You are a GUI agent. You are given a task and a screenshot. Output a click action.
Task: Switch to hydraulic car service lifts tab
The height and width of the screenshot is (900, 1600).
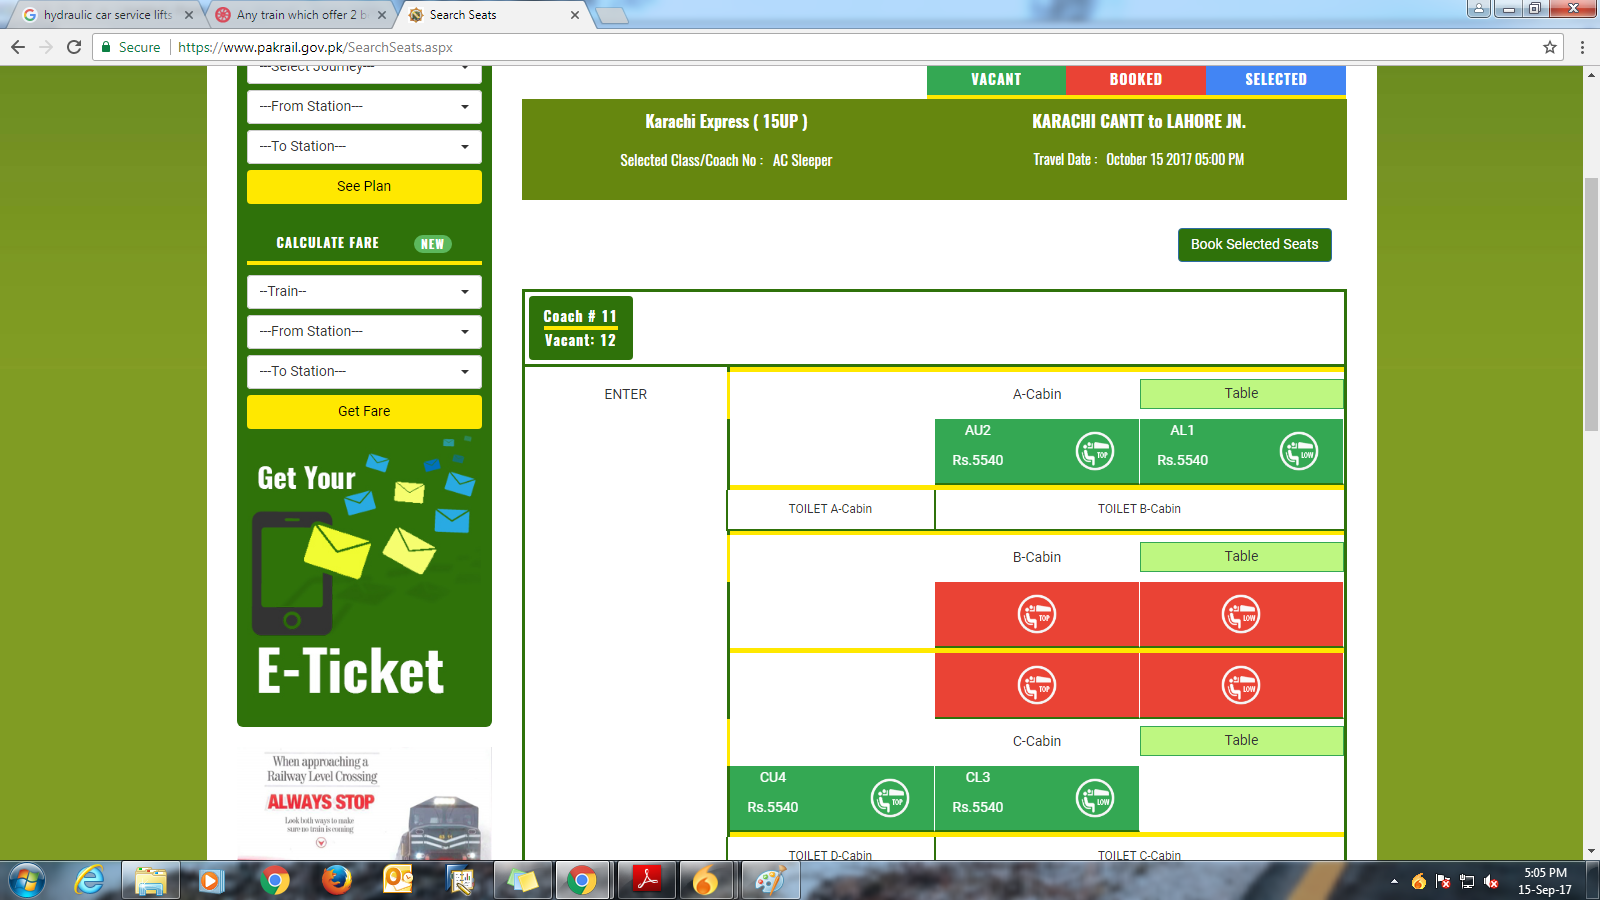106,15
